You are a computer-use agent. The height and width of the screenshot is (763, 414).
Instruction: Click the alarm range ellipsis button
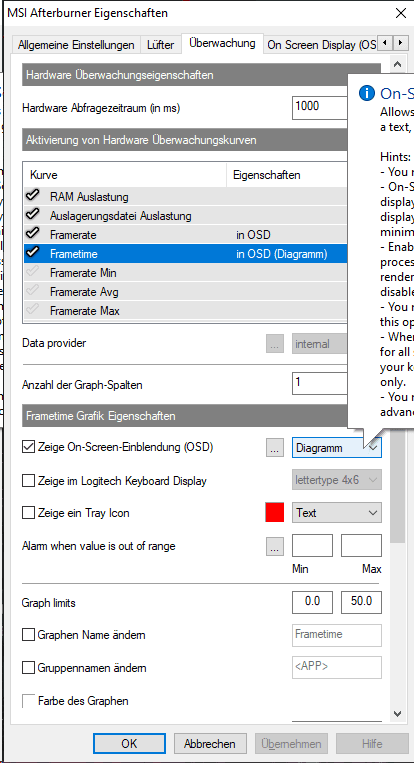[x=275, y=546]
